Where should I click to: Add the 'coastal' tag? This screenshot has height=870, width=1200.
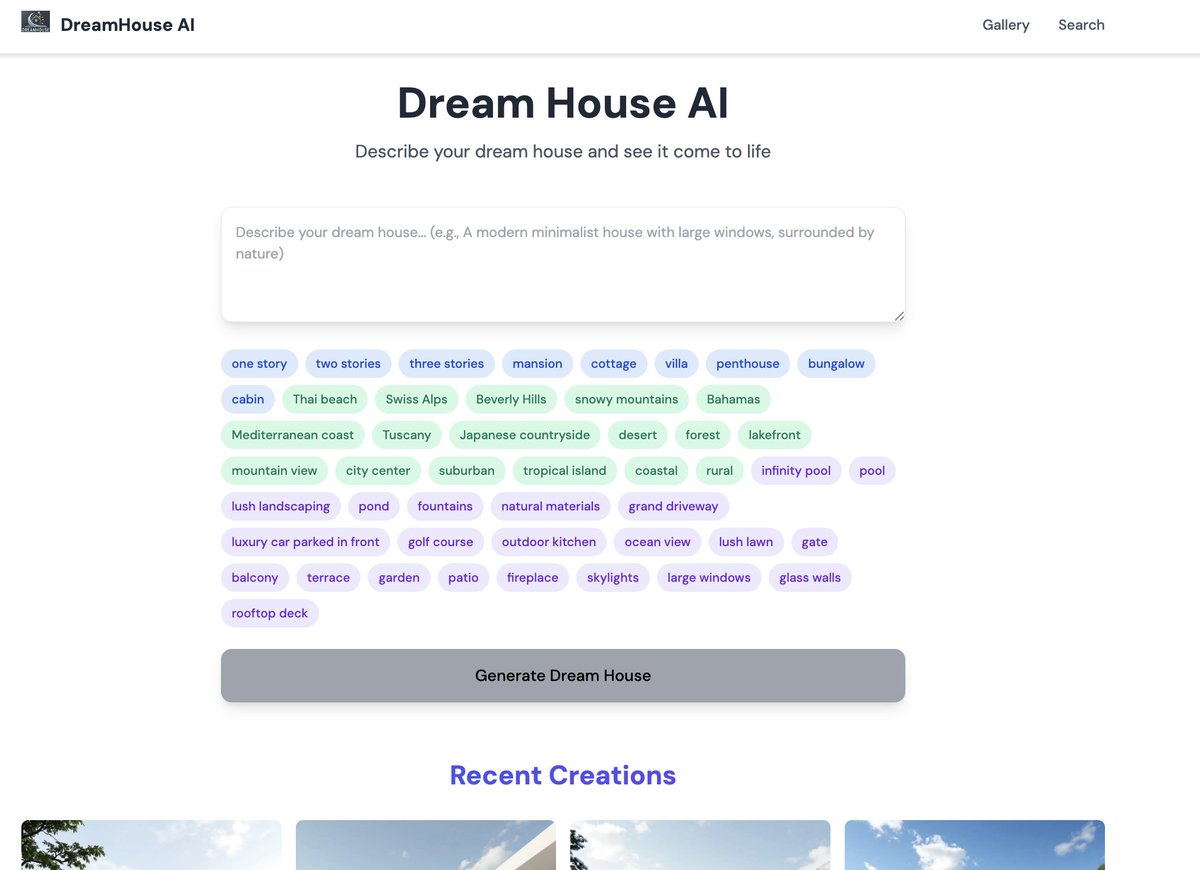click(x=657, y=471)
